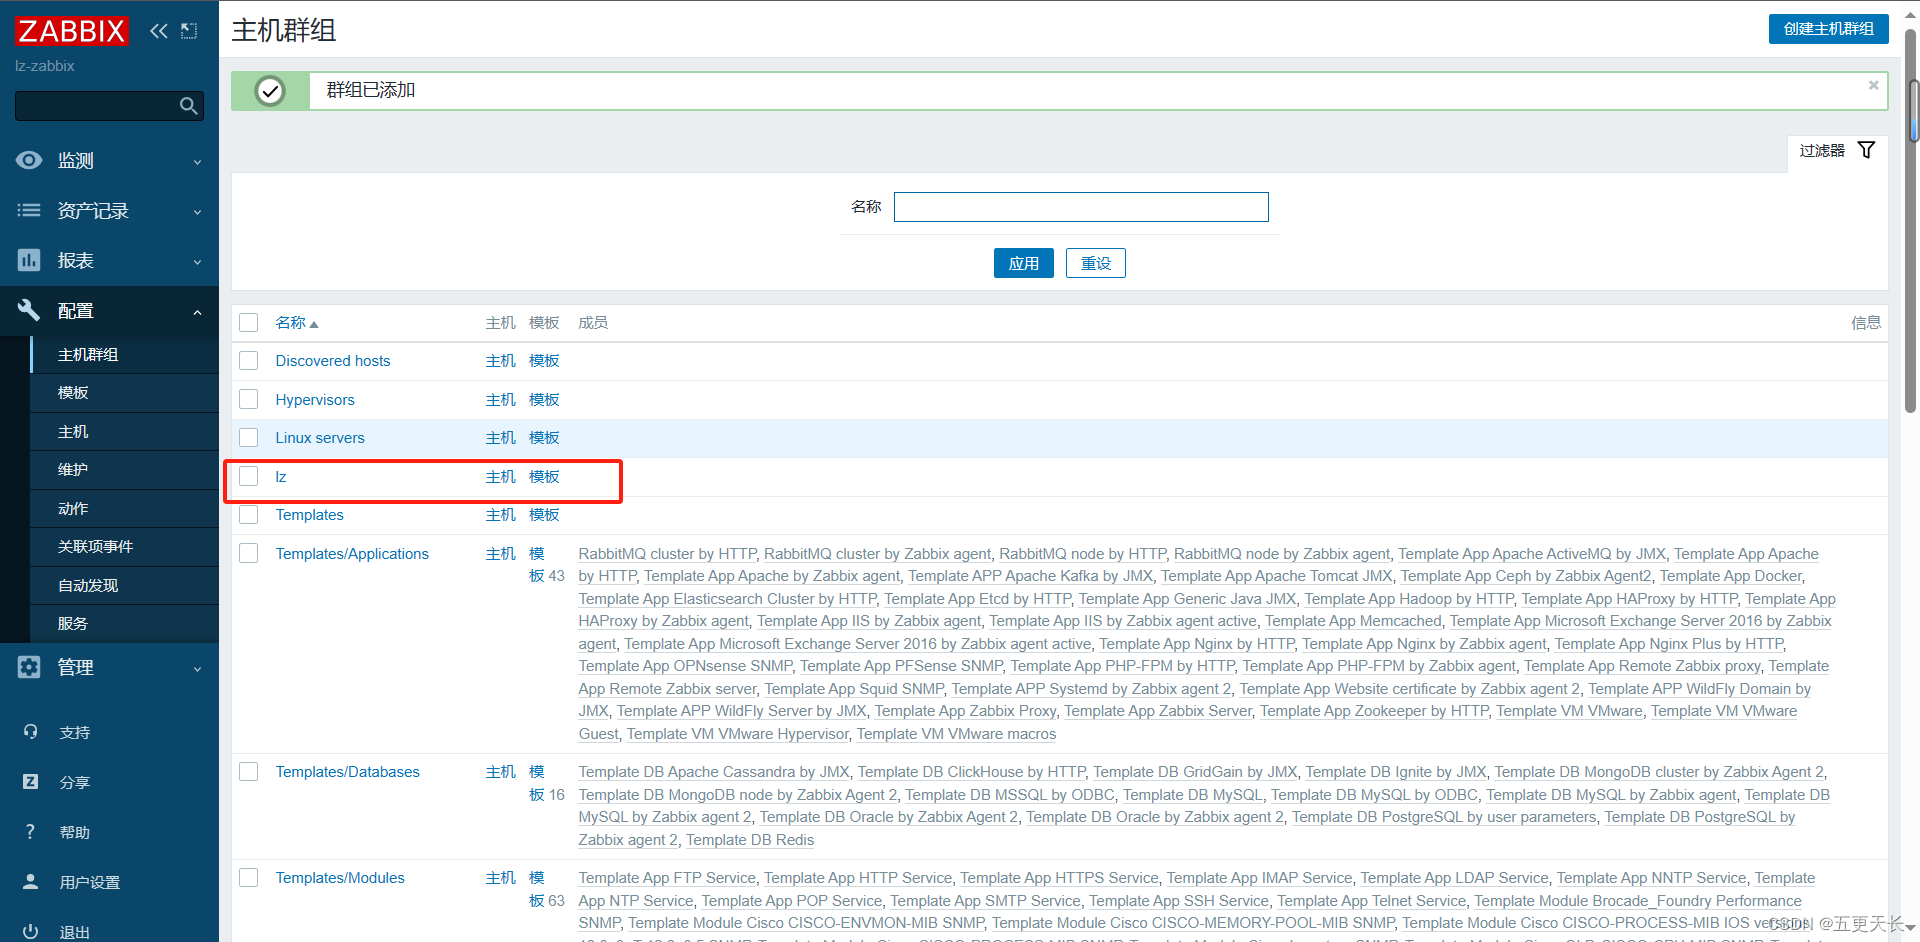
Task: Close the group added message
Action: point(1873,86)
